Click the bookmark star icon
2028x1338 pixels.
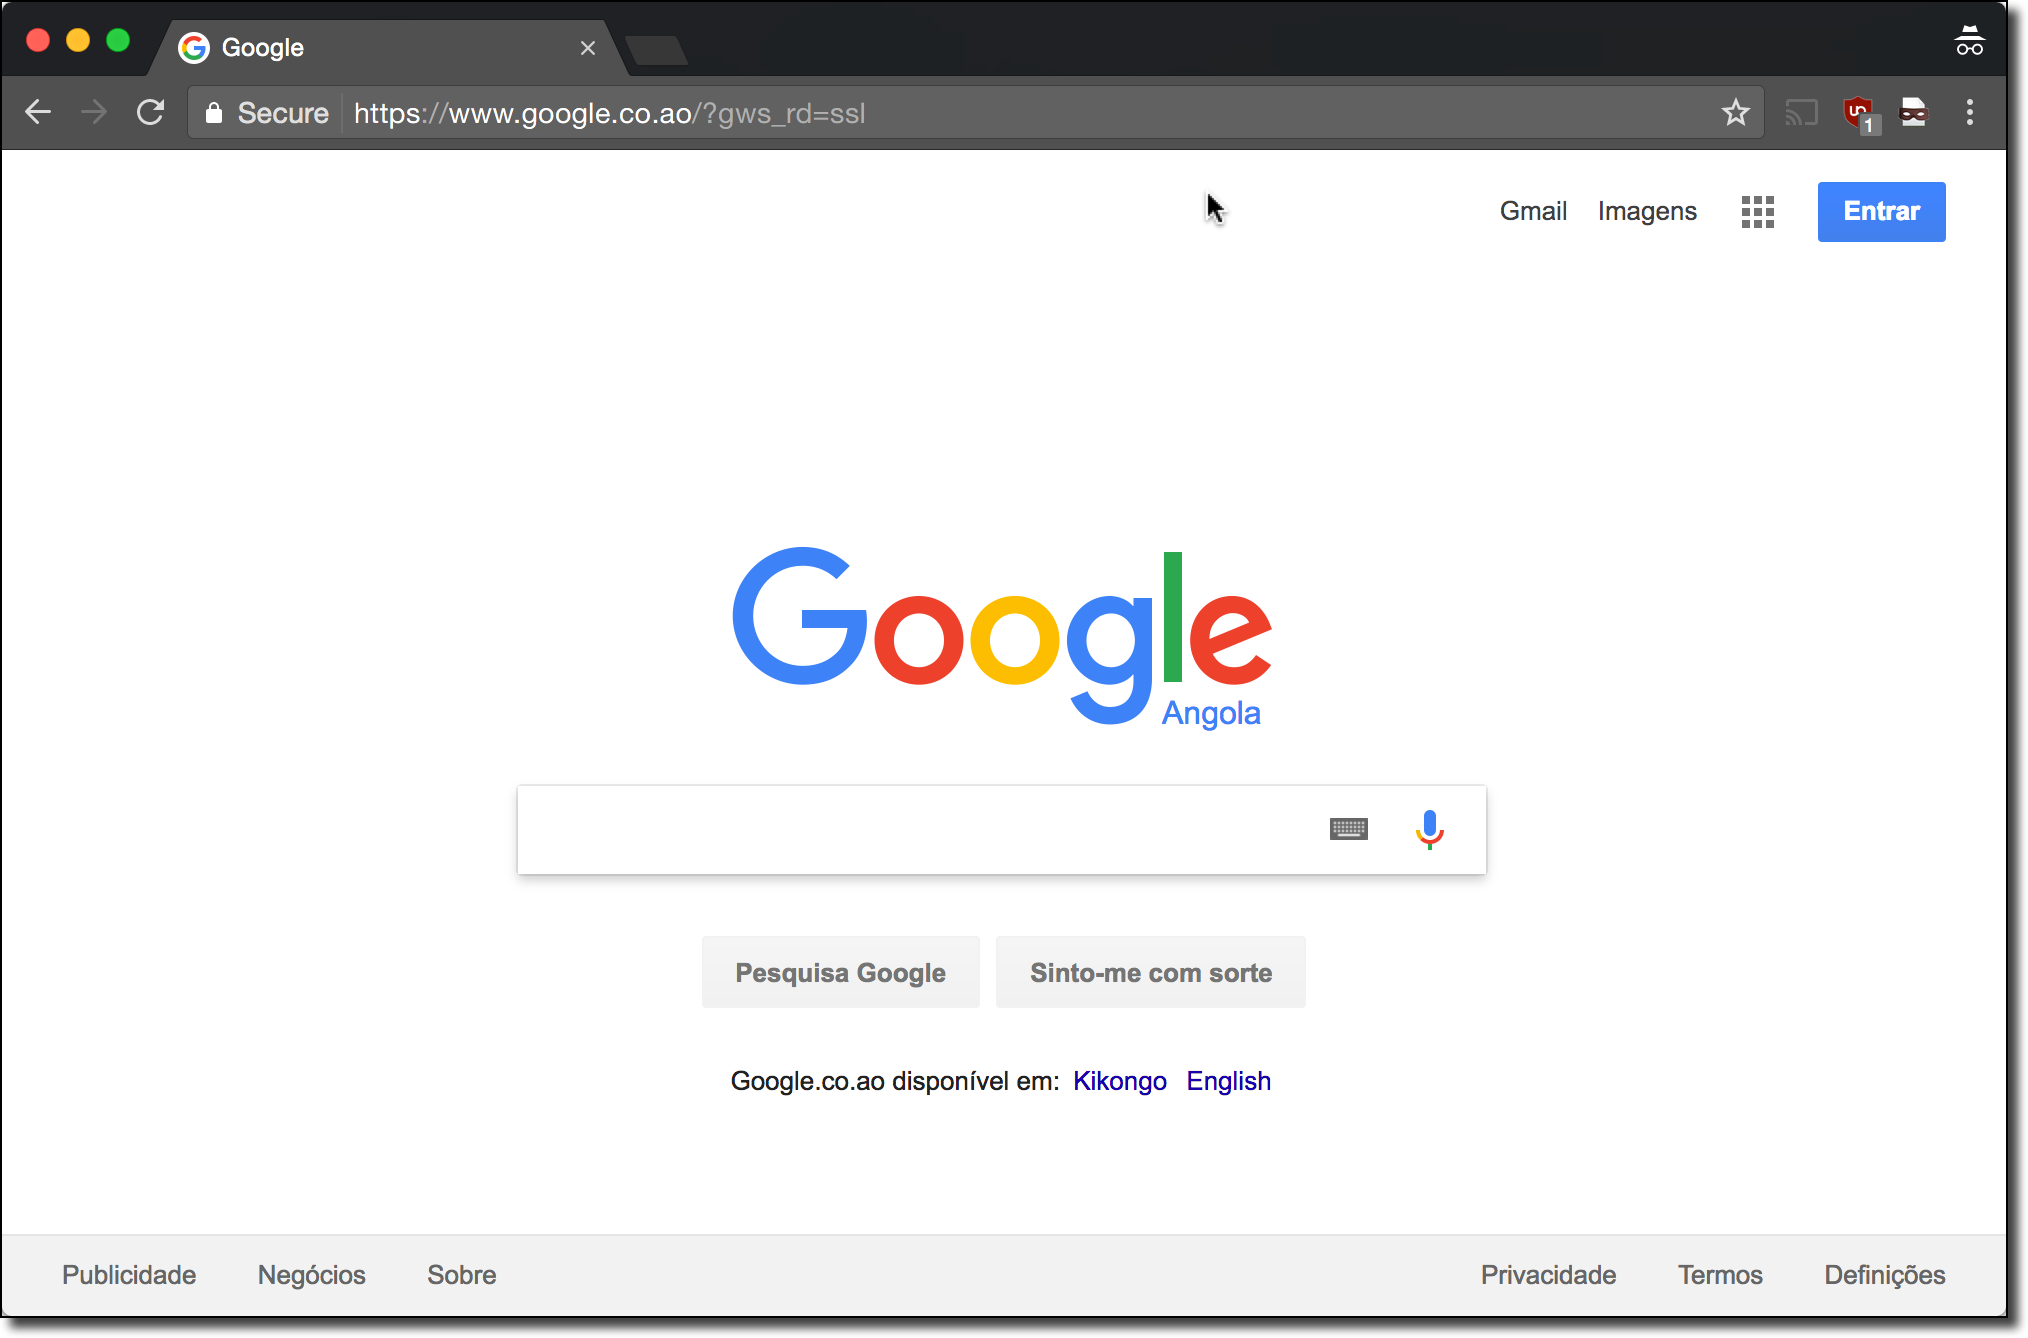point(1735,112)
